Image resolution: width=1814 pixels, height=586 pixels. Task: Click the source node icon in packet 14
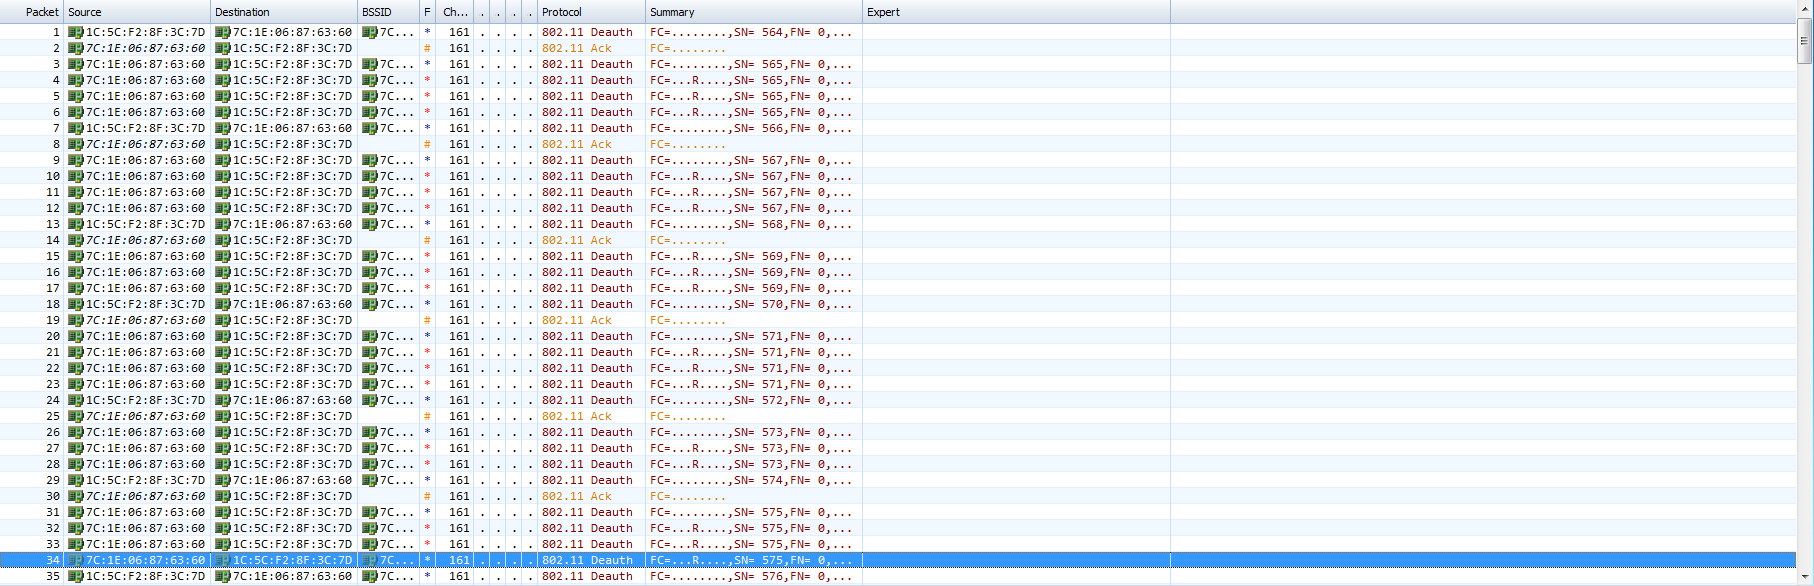[75, 240]
